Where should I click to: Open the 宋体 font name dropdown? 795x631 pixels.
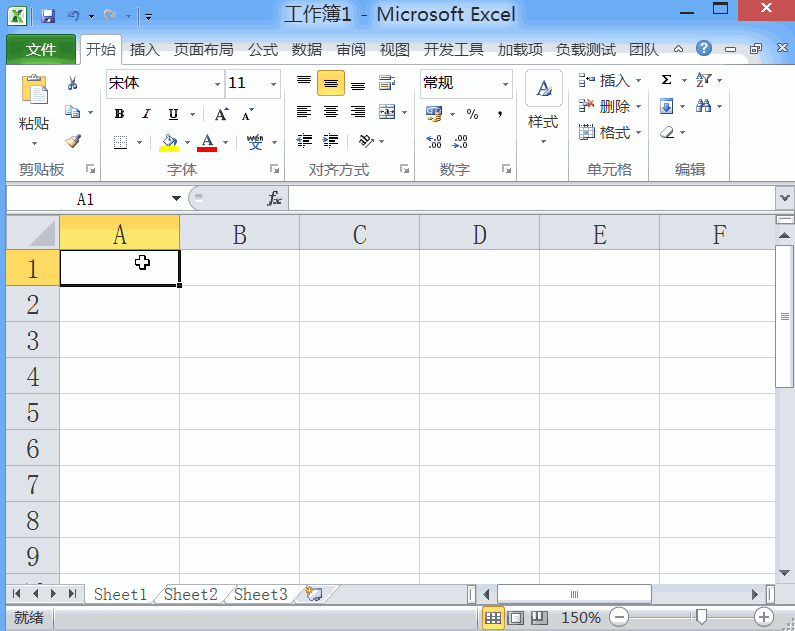pyautogui.click(x=217, y=84)
